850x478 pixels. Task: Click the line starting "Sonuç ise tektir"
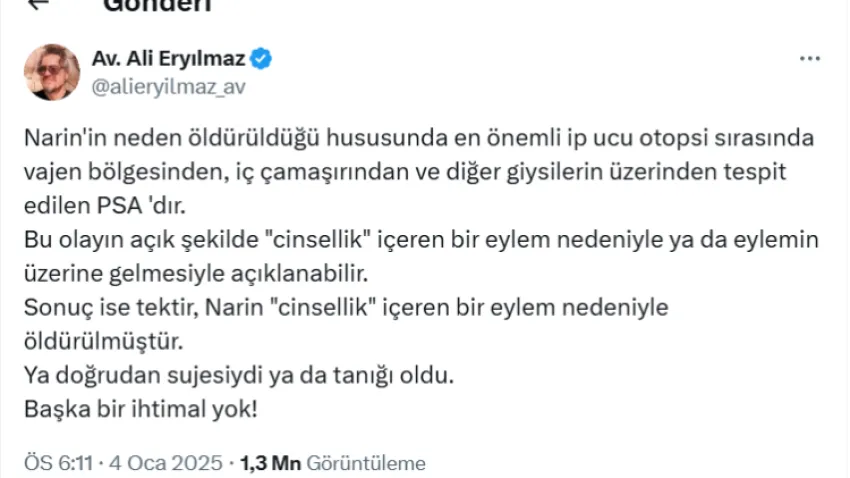coord(344,306)
